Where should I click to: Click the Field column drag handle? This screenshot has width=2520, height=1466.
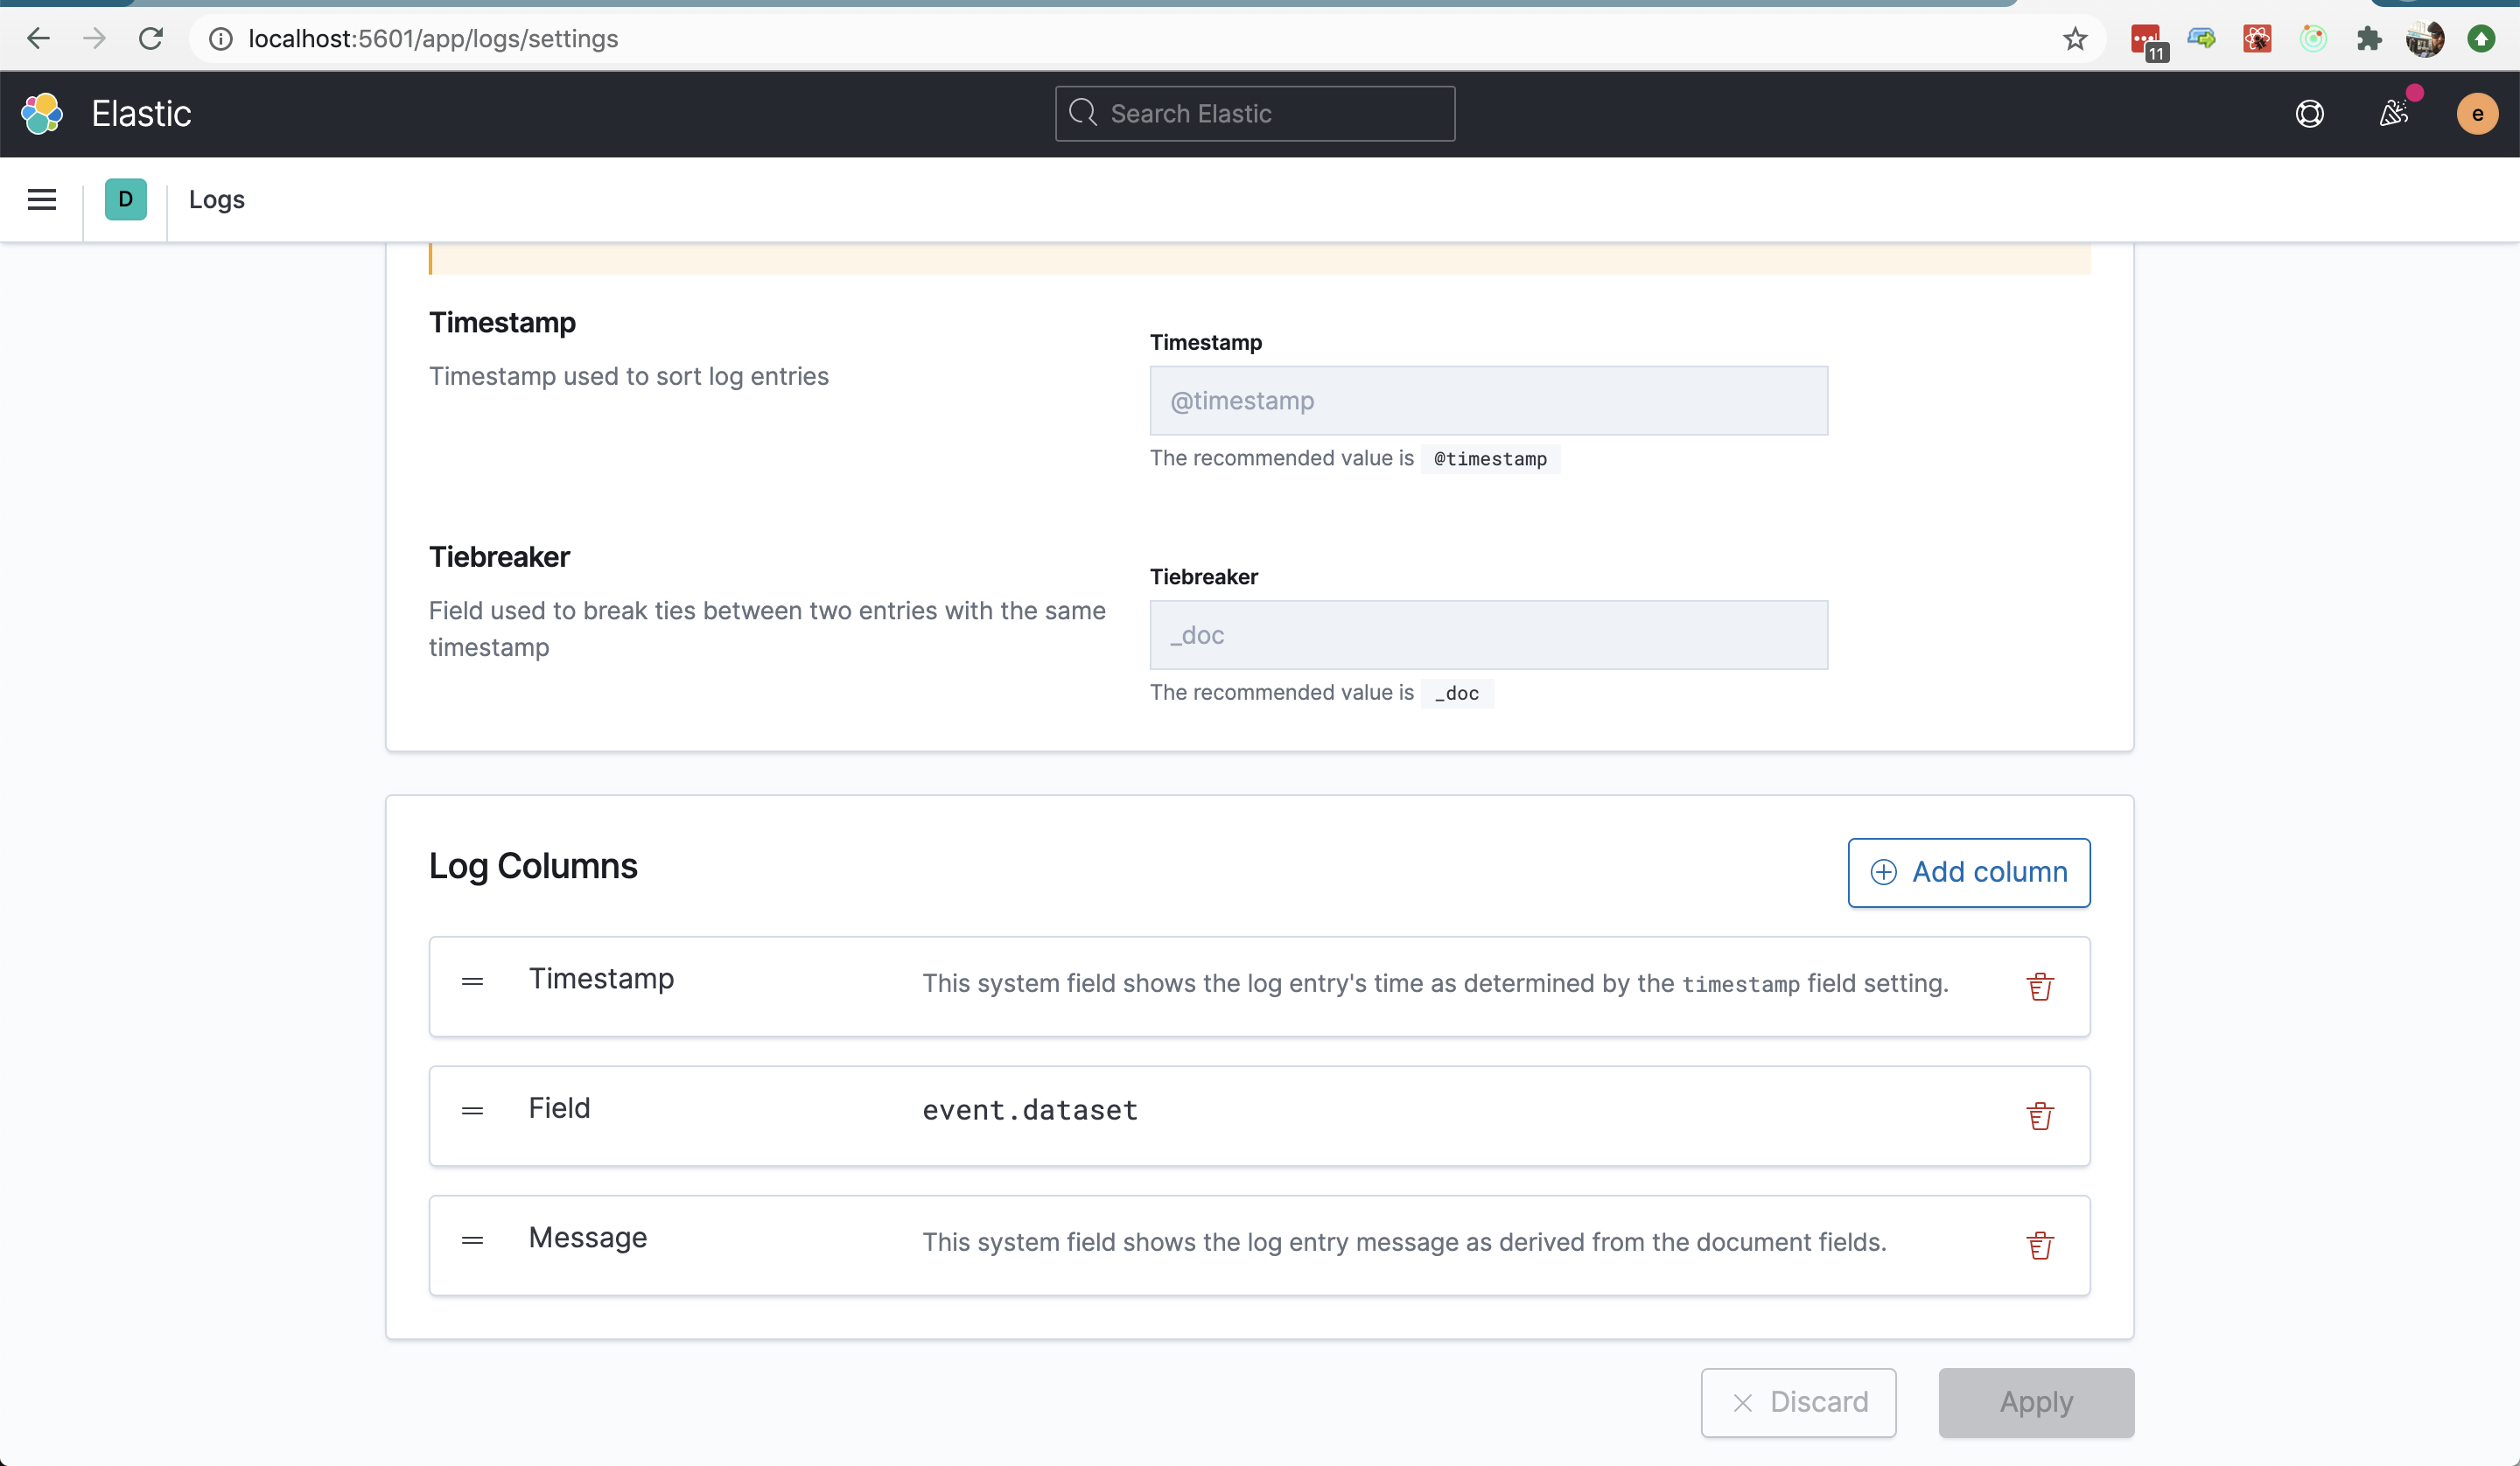(472, 1111)
